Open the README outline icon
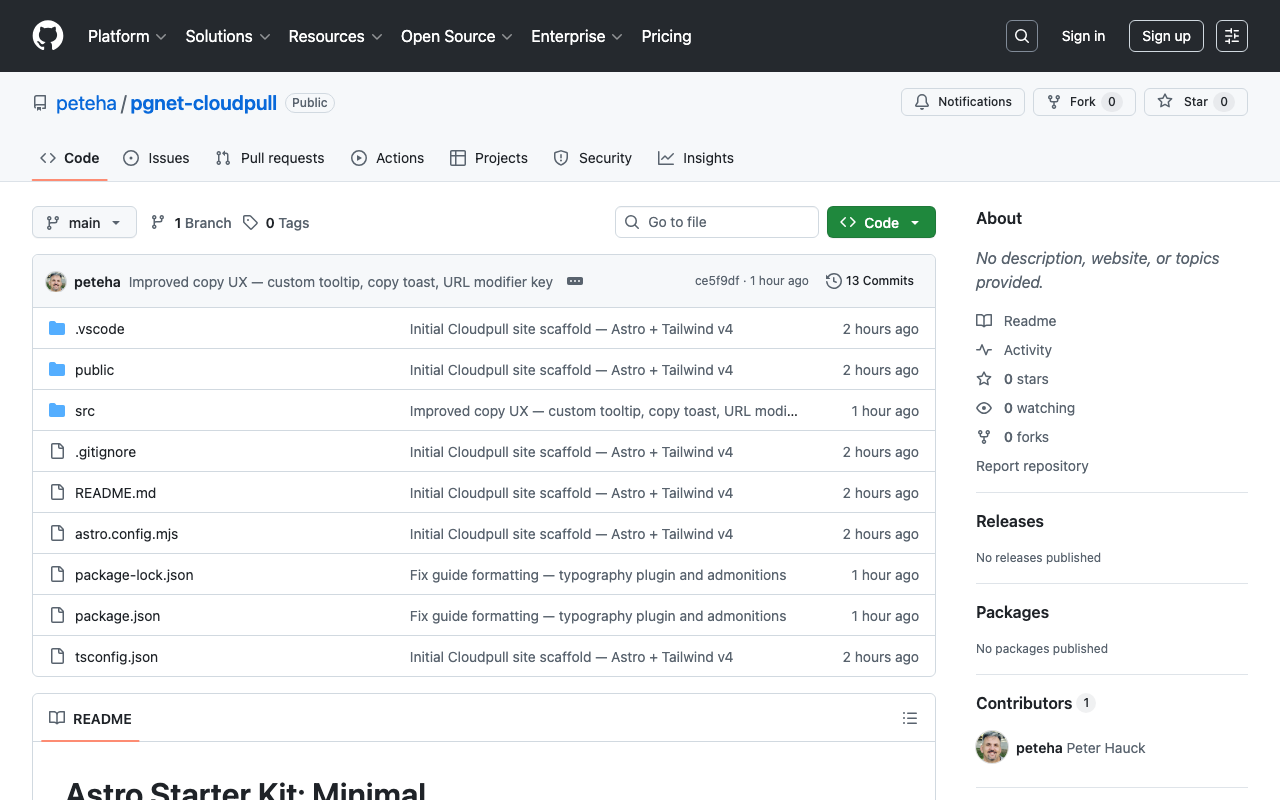This screenshot has width=1280, height=800. 909,718
